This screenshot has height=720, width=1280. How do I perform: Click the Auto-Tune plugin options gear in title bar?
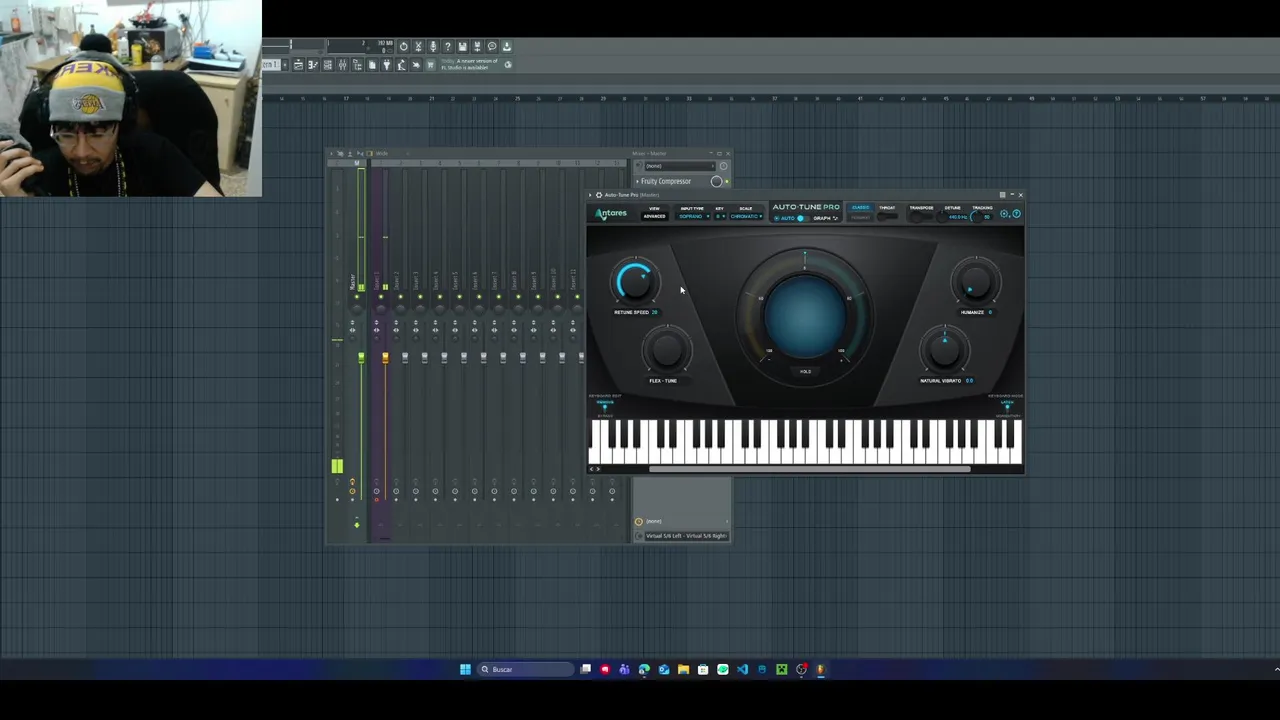click(599, 195)
